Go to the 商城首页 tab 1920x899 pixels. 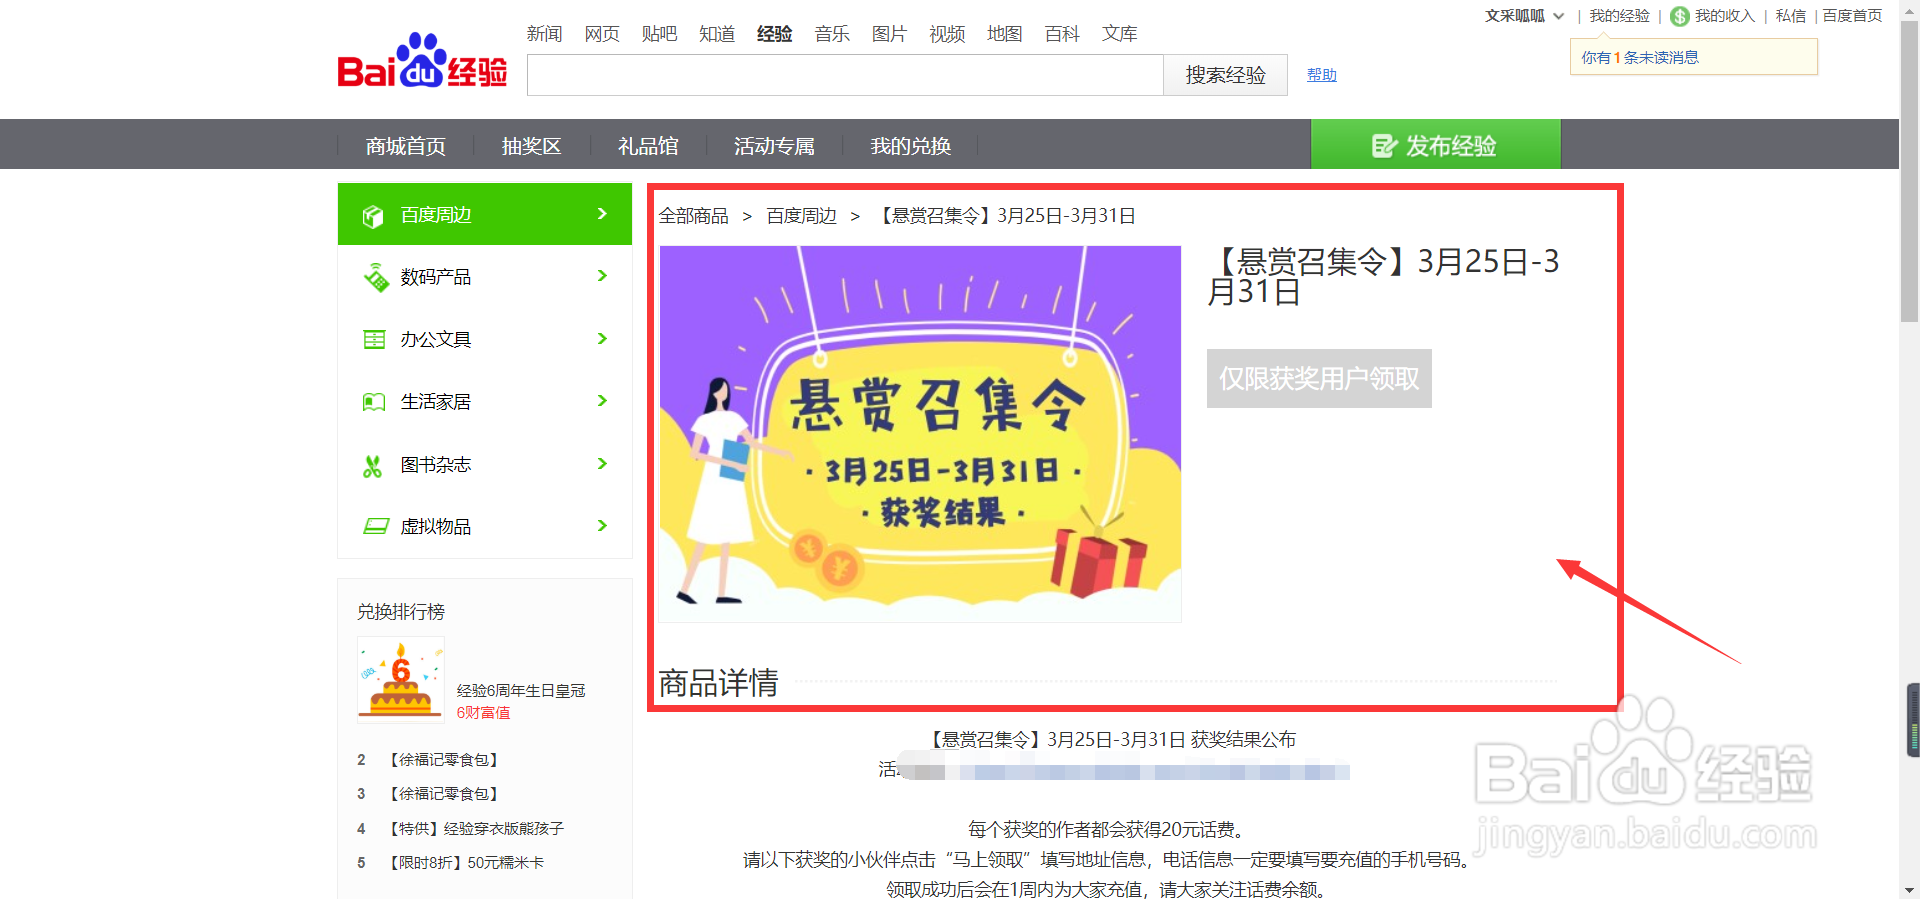406,147
